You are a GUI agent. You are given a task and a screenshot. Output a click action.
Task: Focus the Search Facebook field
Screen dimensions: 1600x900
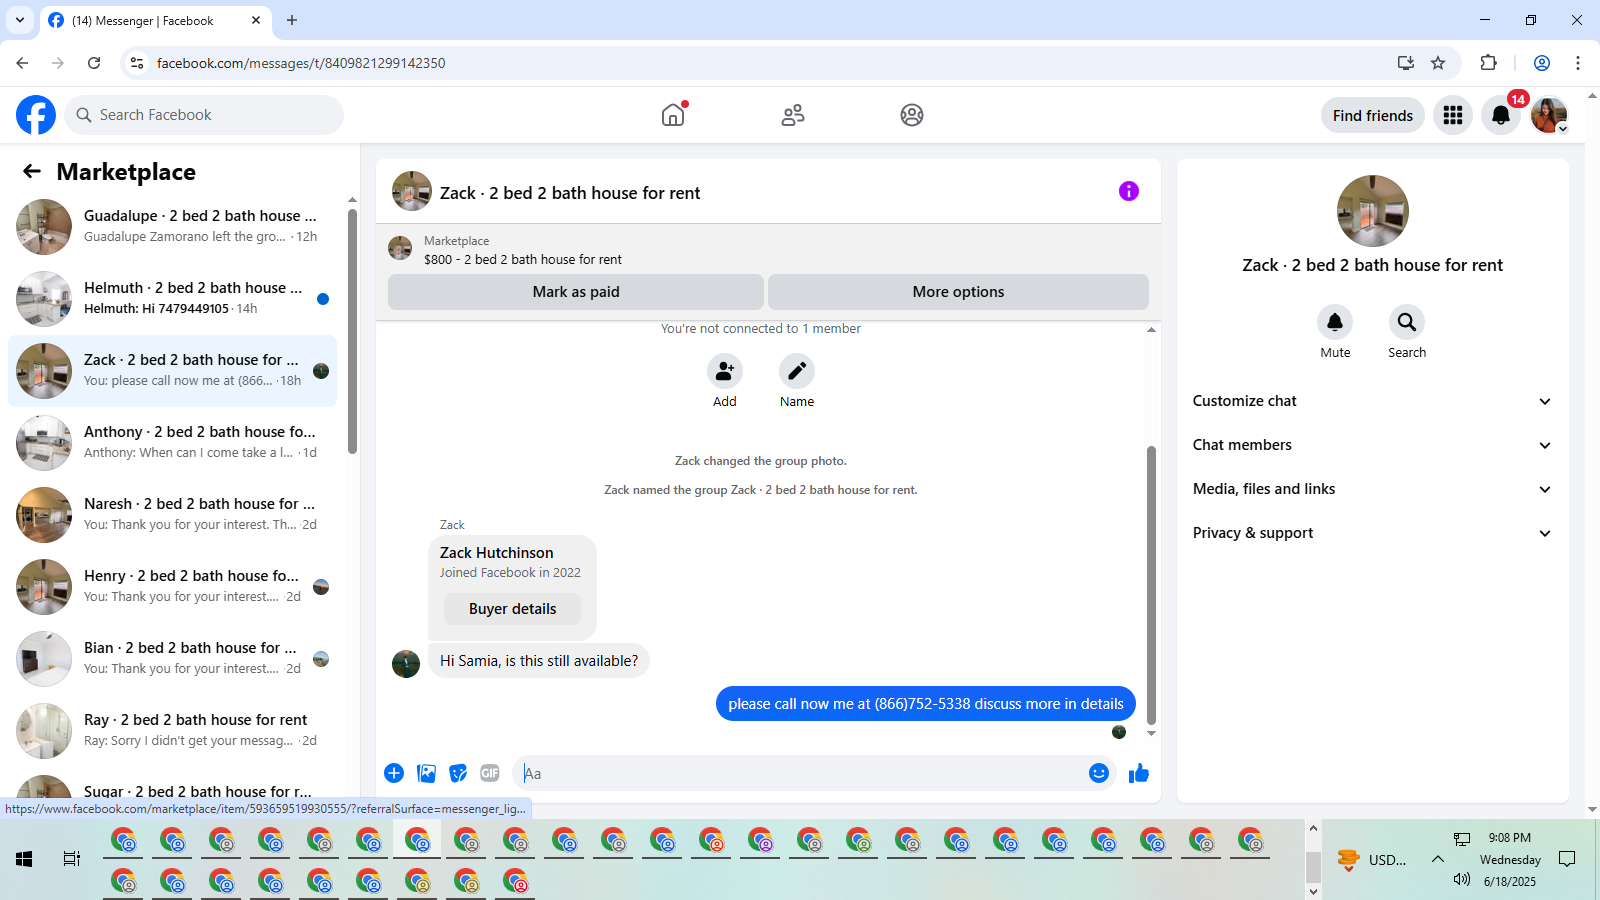point(204,115)
